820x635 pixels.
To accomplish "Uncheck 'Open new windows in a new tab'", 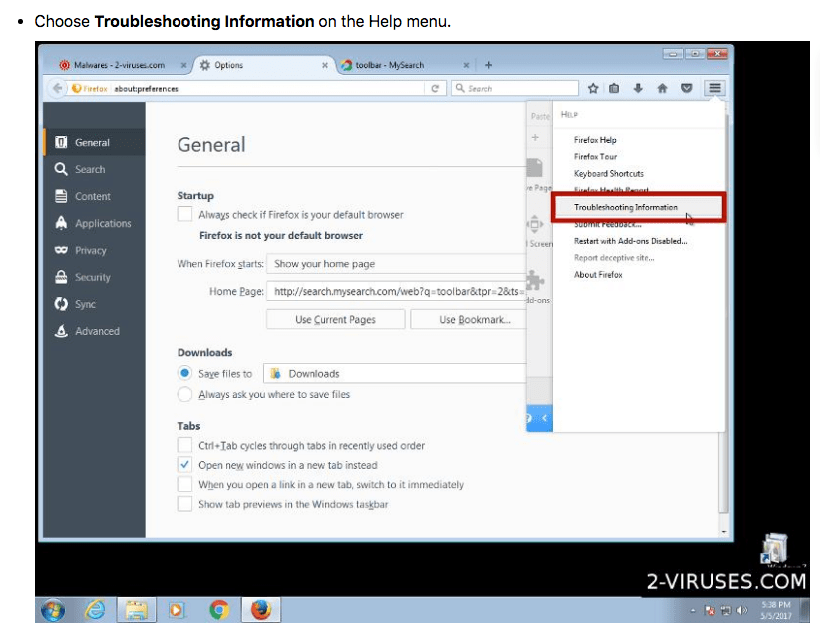I will (185, 464).
